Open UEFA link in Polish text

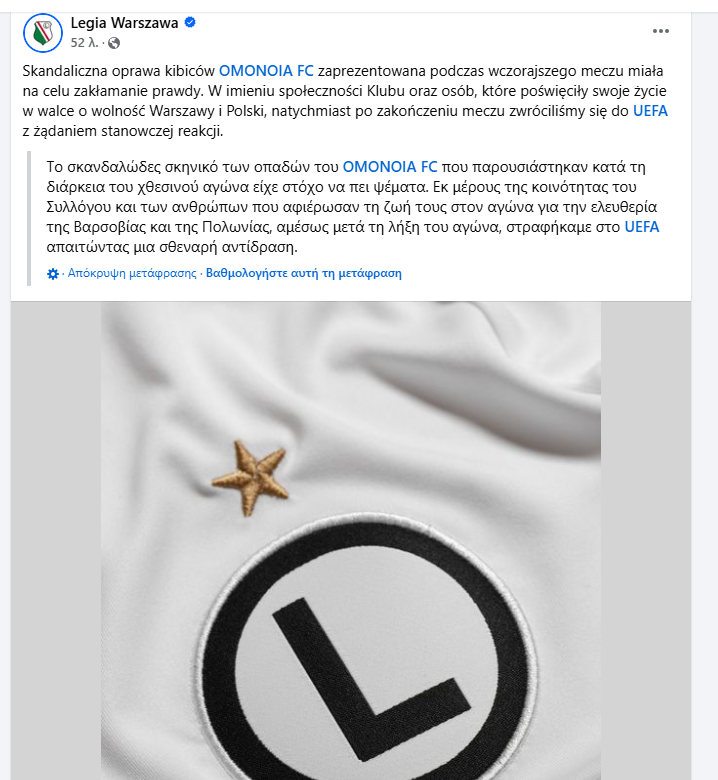click(x=650, y=111)
